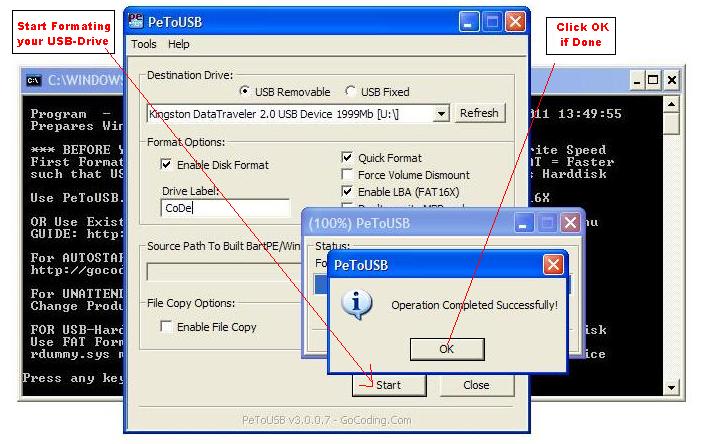The width and height of the screenshot is (706, 444).
Task: Minimize the main PeToUSB window
Action: [x=468, y=21]
